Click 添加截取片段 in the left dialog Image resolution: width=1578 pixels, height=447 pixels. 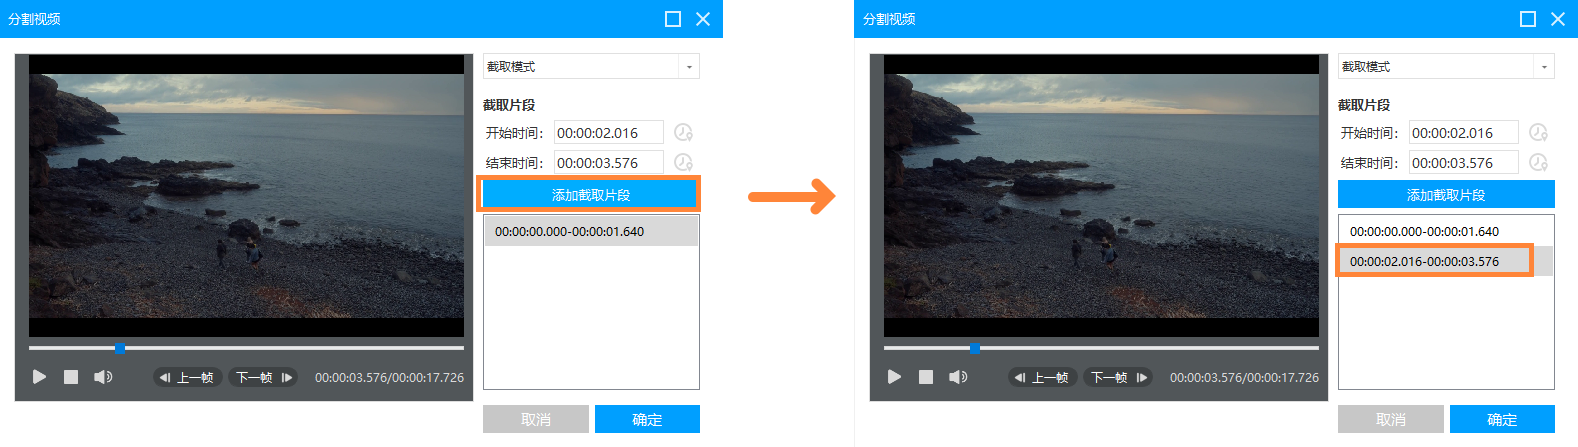click(x=590, y=195)
